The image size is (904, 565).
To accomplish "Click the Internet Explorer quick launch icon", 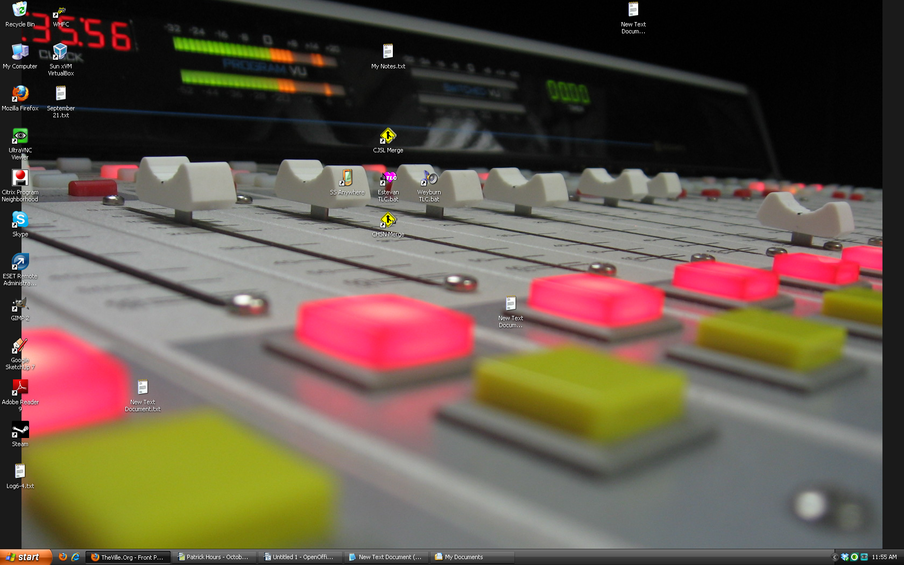I will [x=75, y=557].
